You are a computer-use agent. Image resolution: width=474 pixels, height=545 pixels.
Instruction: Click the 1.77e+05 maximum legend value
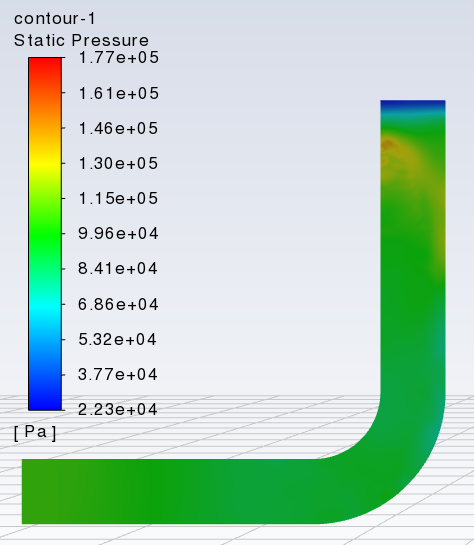point(119,57)
